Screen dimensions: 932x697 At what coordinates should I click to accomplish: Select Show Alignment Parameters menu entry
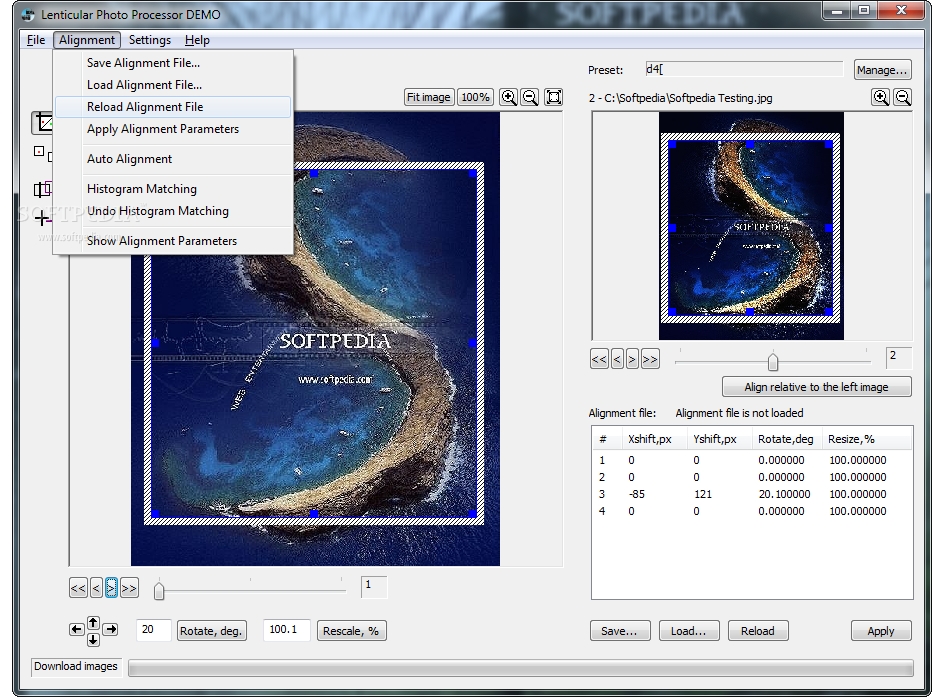(173, 241)
